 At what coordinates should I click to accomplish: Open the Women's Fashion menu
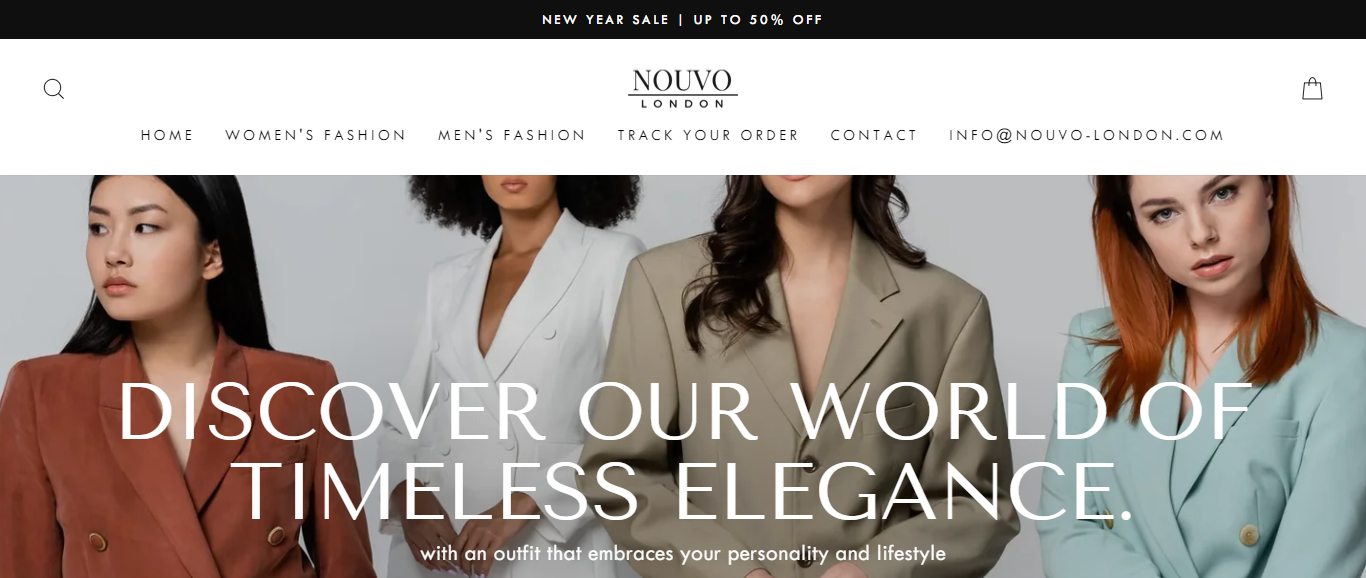coord(316,135)
